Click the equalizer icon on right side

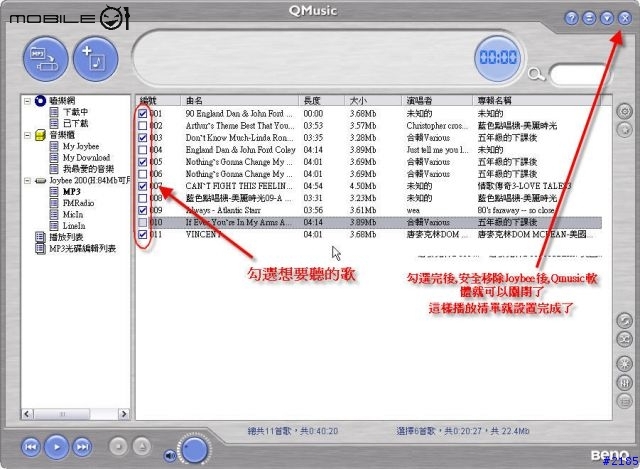[x=624, y=382]
